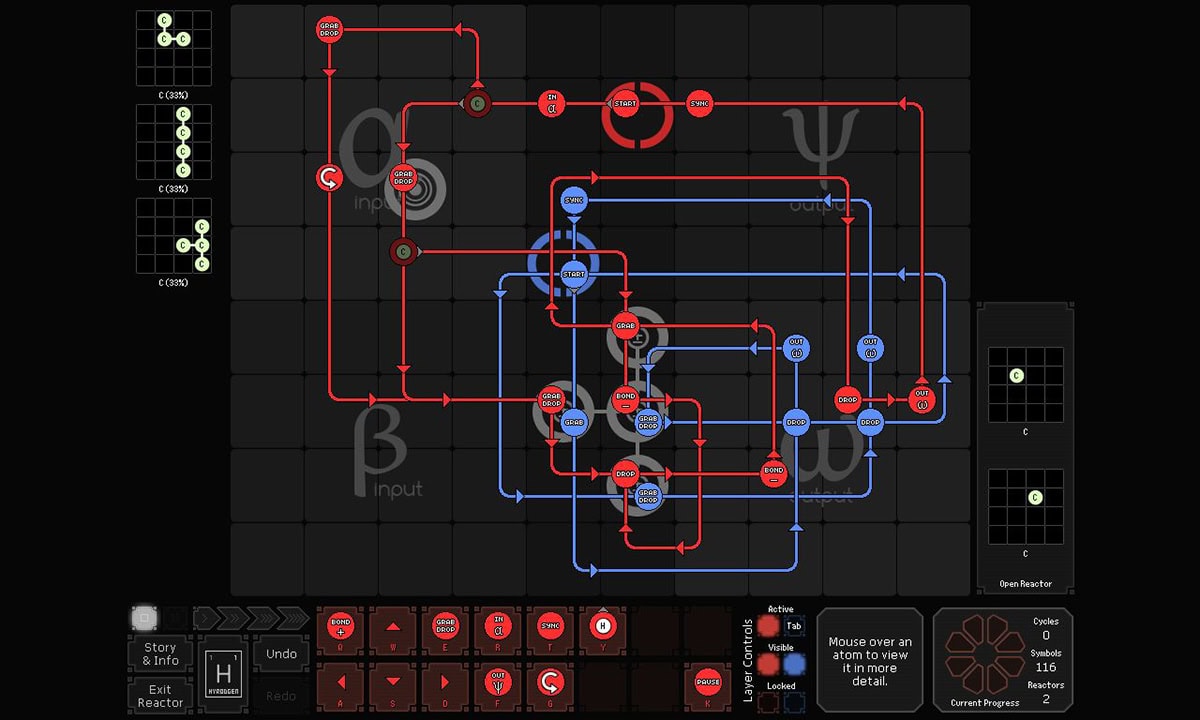The height and width of the screenshot is (720, 1200).
Task: Click the Cycles value 0
Action: point(1046,635)
